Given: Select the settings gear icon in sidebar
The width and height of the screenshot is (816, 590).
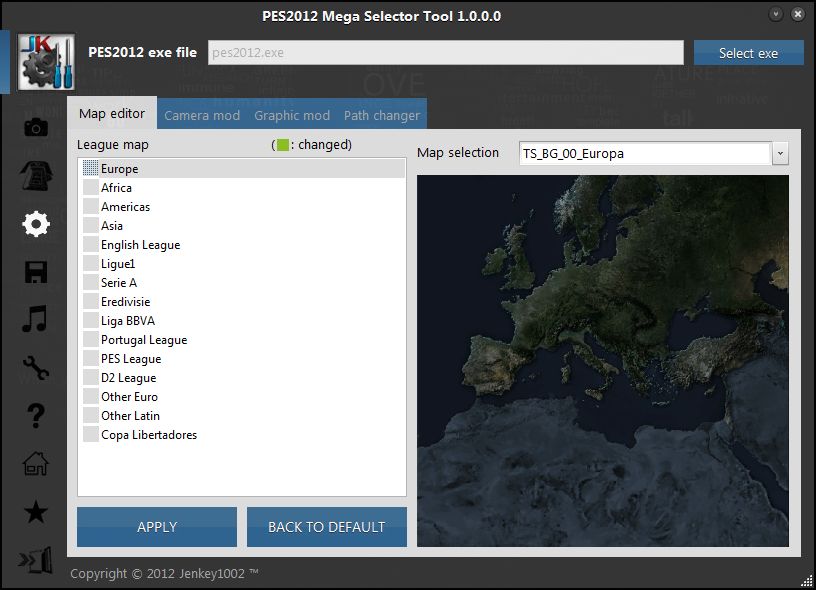Looking at the screenshot, I should pos(36,223).
